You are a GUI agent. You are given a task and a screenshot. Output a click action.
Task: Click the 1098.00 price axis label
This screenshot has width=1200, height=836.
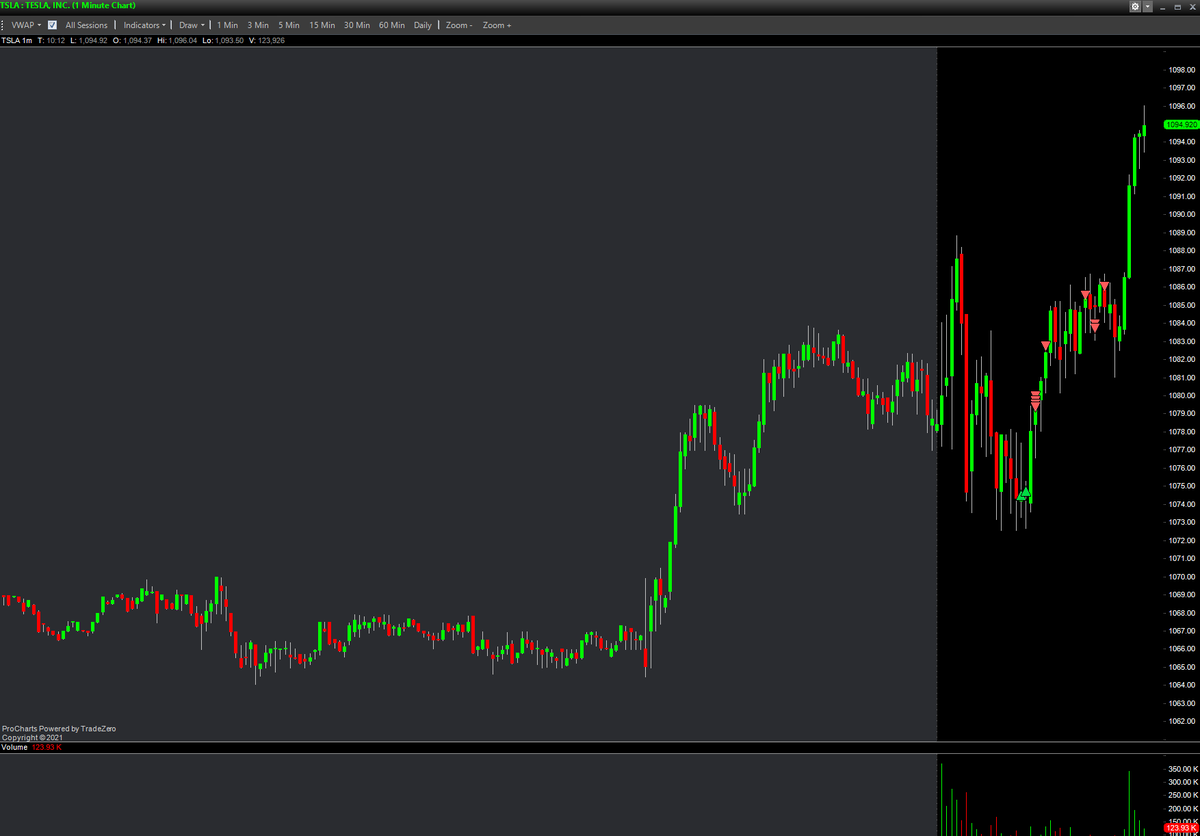pyautogui.click(x=1183, y=70)
